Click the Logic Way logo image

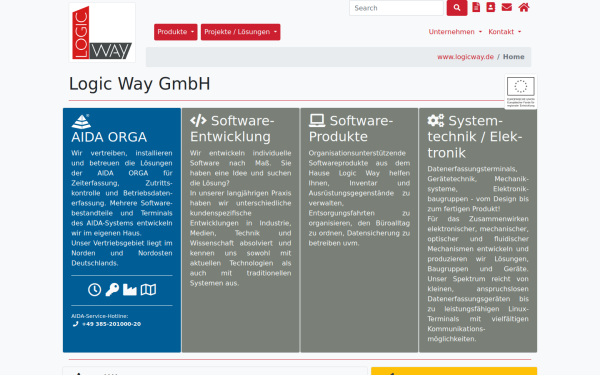click(102, 33)
